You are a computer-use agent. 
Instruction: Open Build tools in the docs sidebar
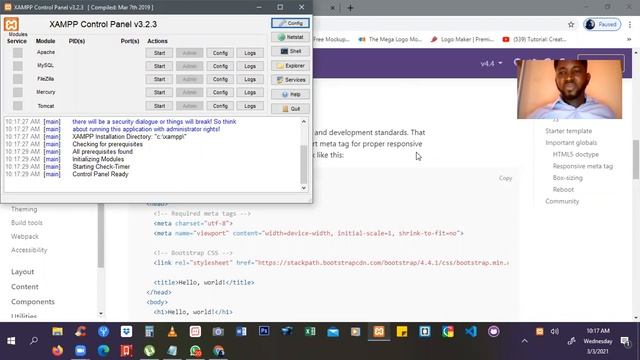(x=27, y=223)
